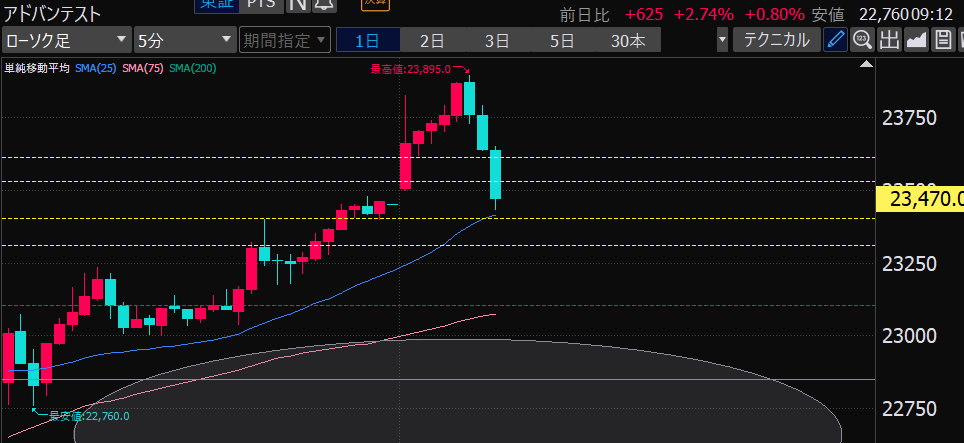The width and height of the screenshot is (964, 443).
Task: Expand the arrow beside テクニカル
Action: [x=723, y=41]
